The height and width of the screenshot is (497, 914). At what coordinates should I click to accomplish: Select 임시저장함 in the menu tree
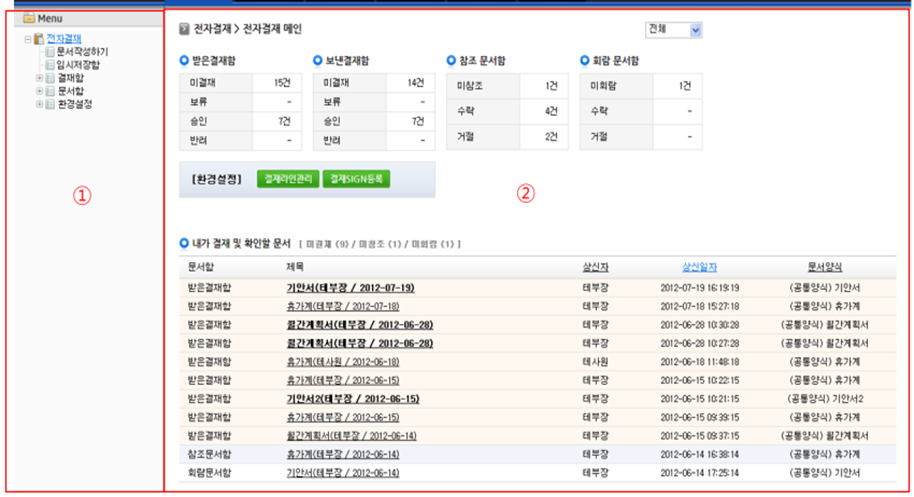point(78,65)
